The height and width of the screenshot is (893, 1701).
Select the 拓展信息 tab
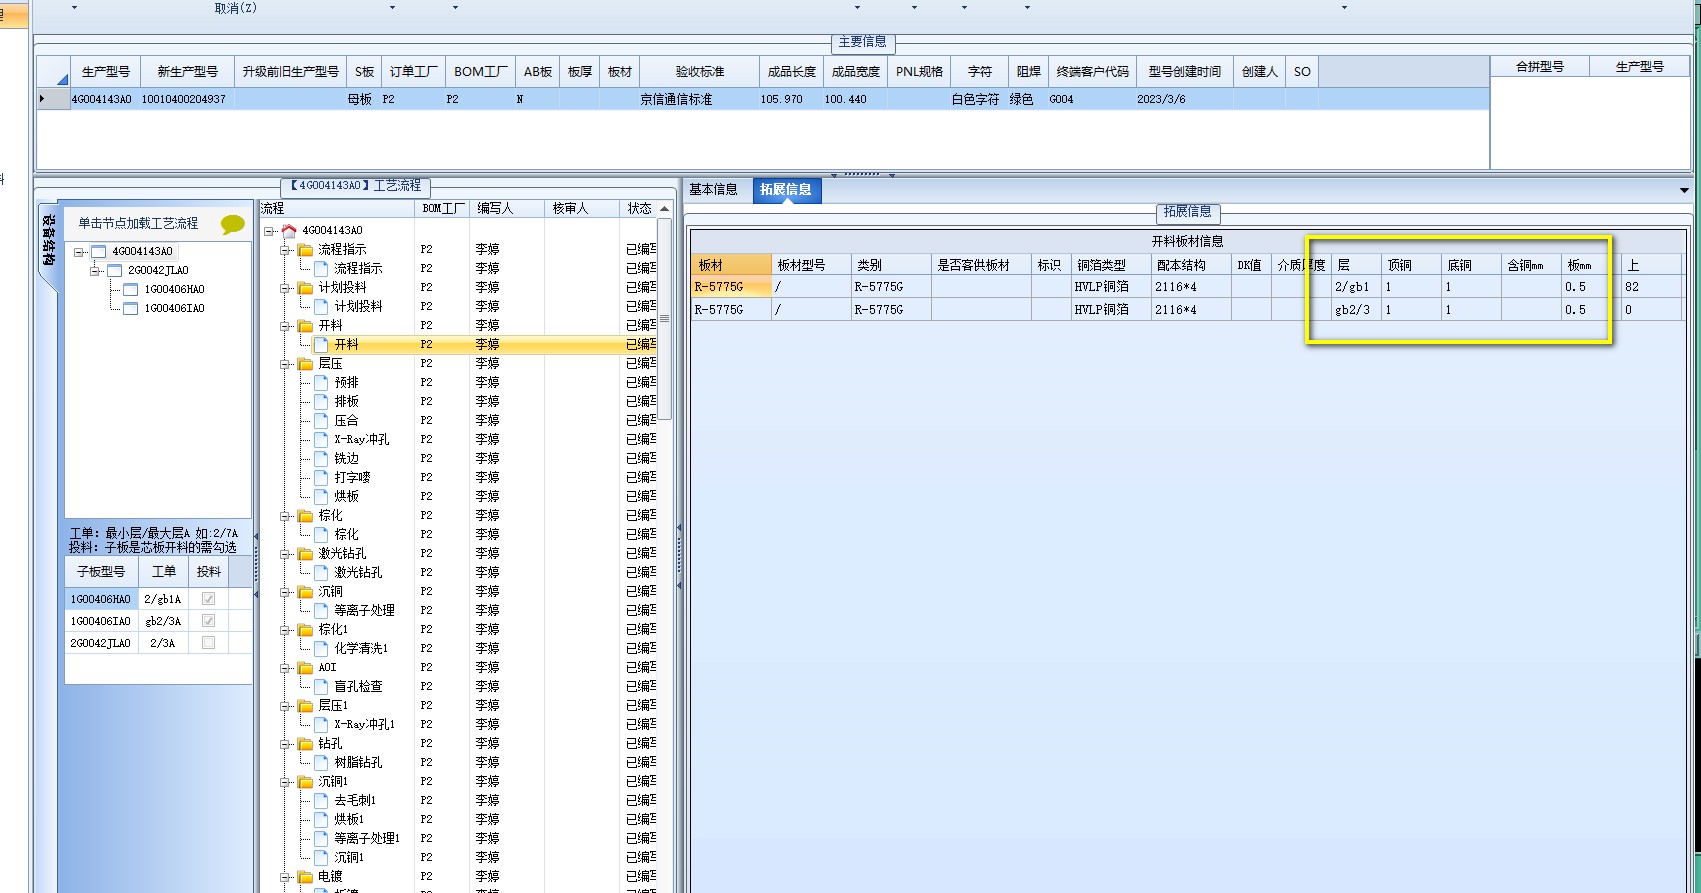pos(786,189)
